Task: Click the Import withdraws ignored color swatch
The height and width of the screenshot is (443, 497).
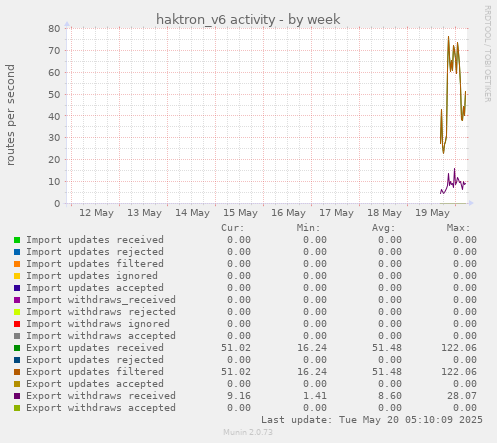Action: 17,324
